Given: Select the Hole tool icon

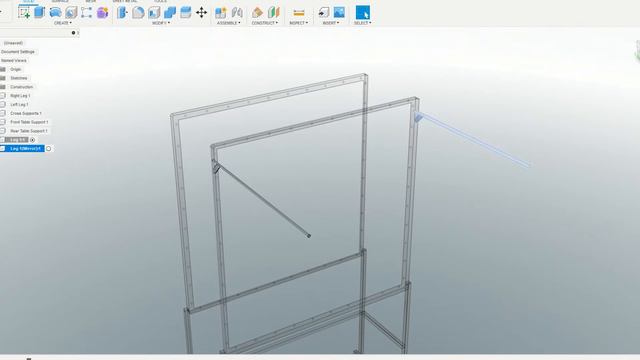Looking at the screenshot, I should click(x=71, y=13).
